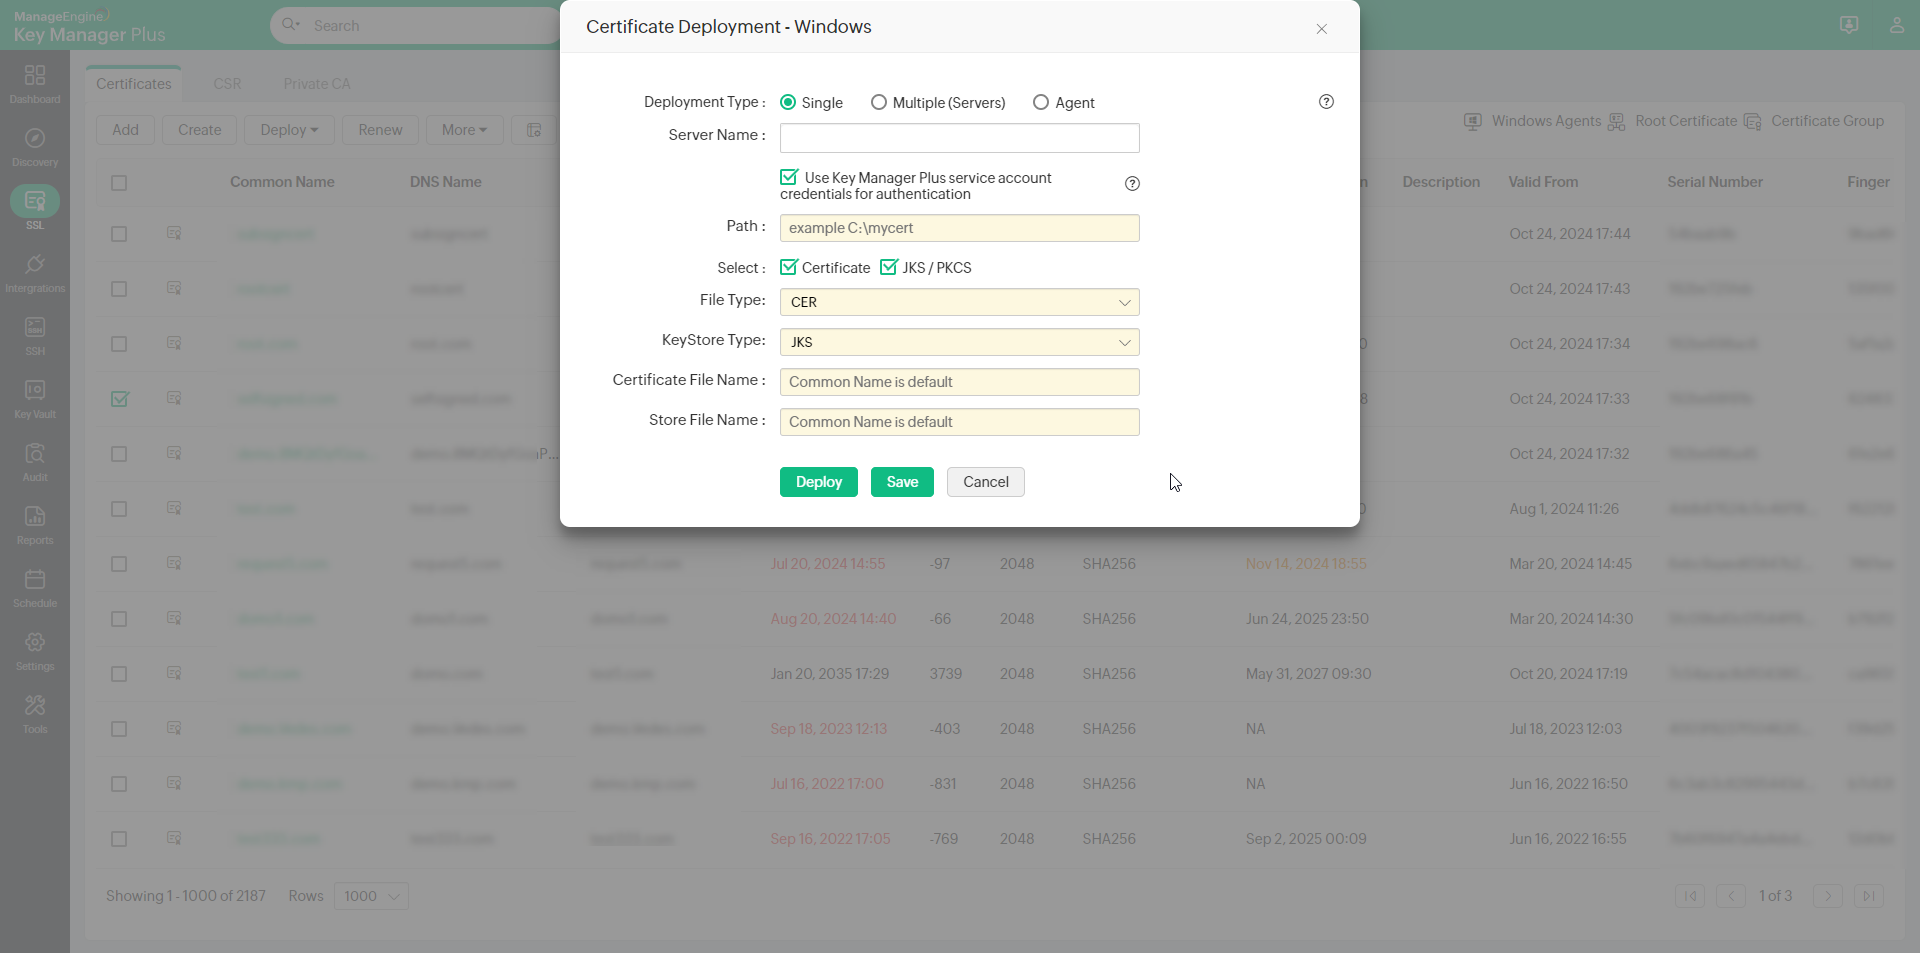
Task: Click the download icon in top header
Action: tap(1849, 25)
